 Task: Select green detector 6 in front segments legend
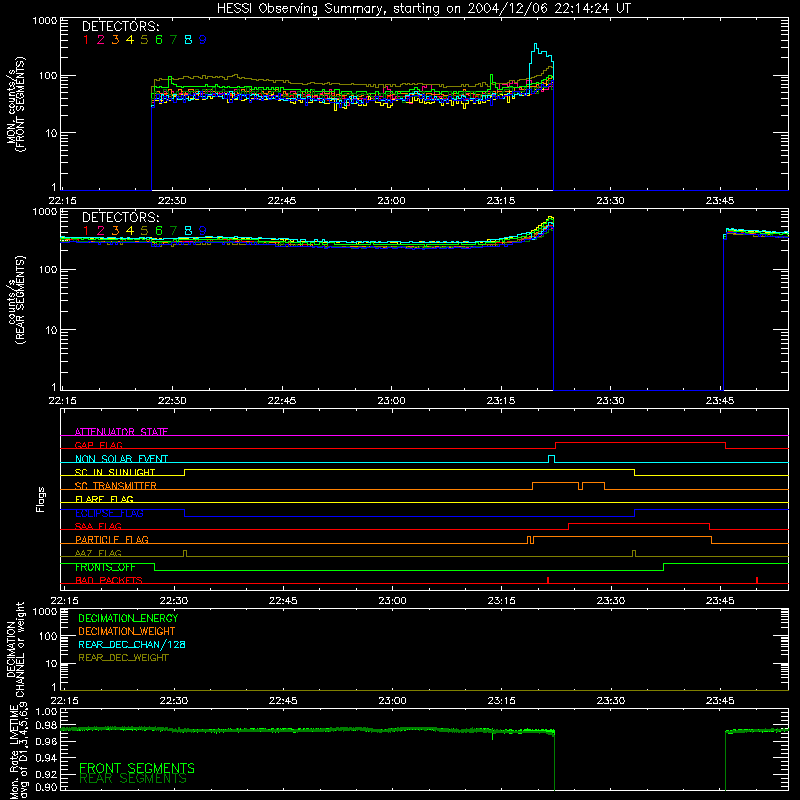159,40
